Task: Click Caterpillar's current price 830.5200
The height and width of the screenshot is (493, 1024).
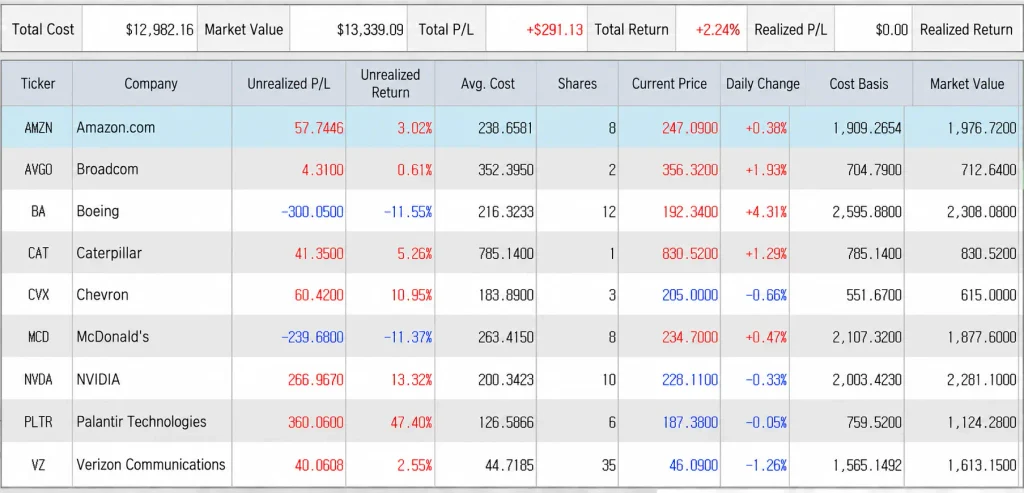Action: 690,253
